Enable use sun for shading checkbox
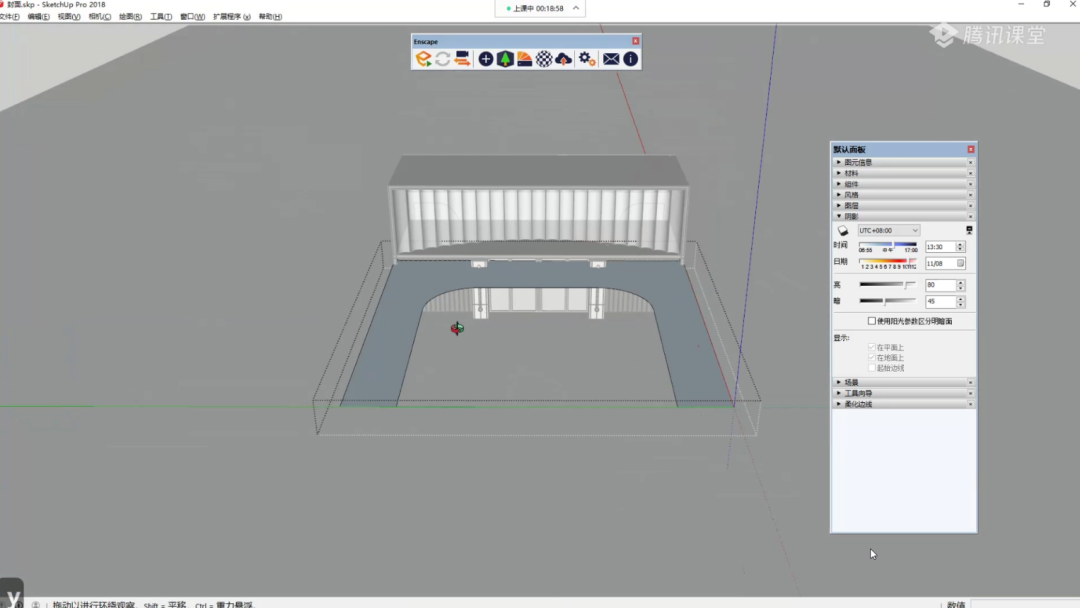 click(872, 321)
